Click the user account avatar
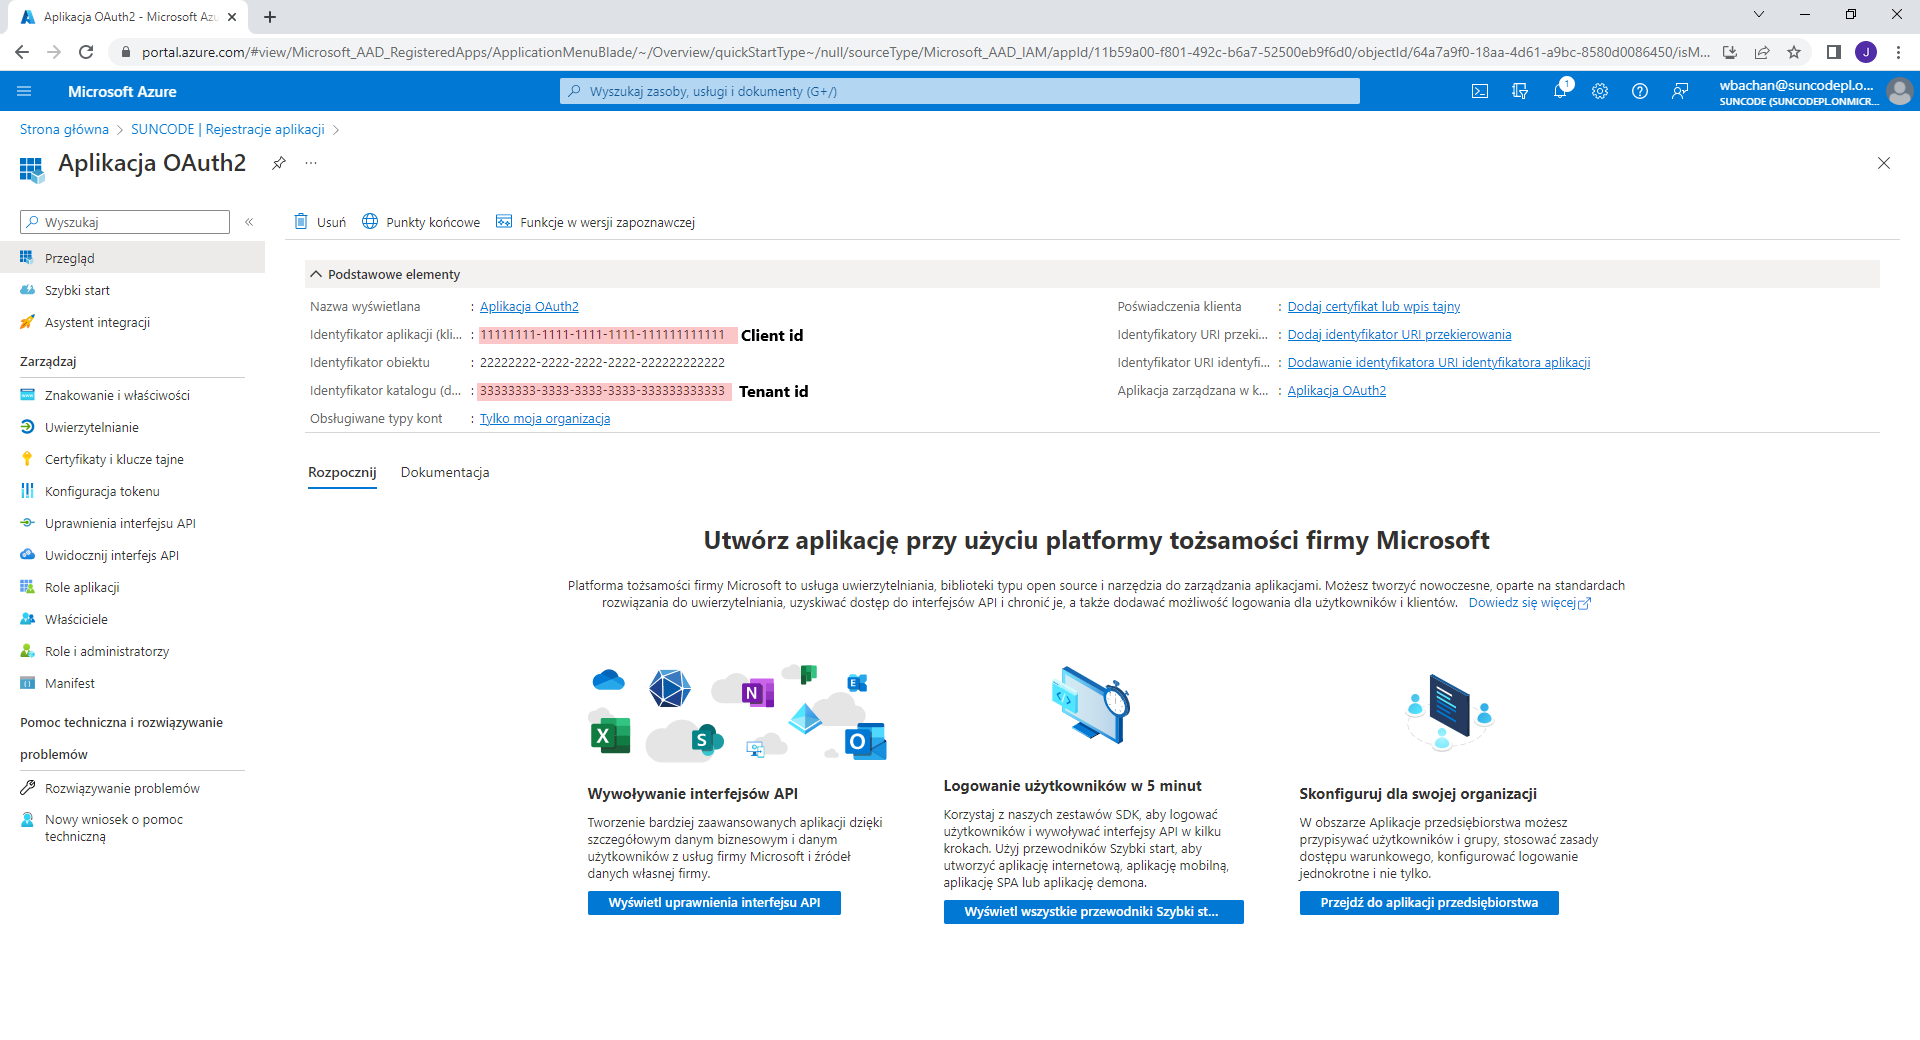 1899,91
